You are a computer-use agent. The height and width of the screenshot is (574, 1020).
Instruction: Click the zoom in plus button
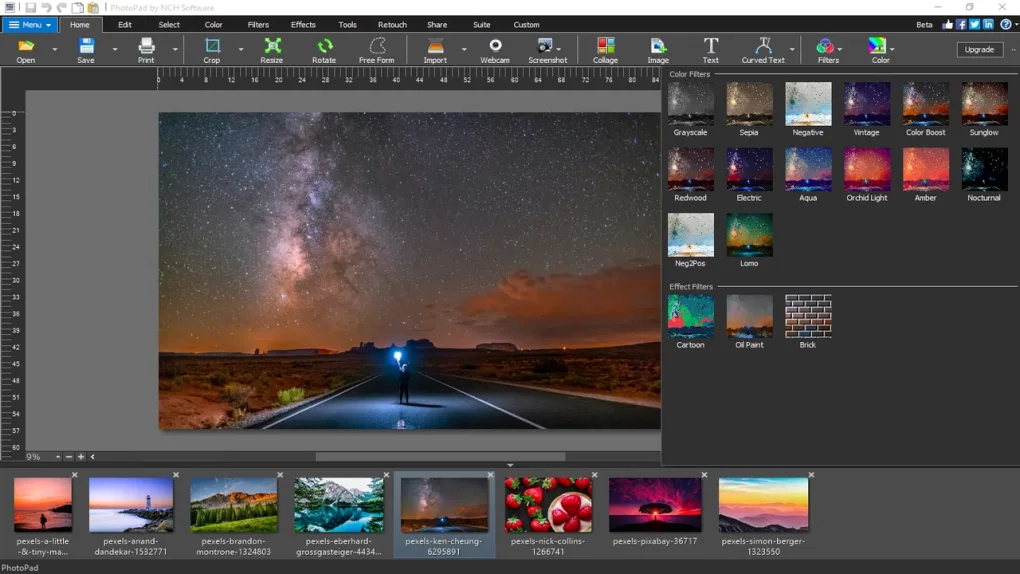[x=81, y=457]
